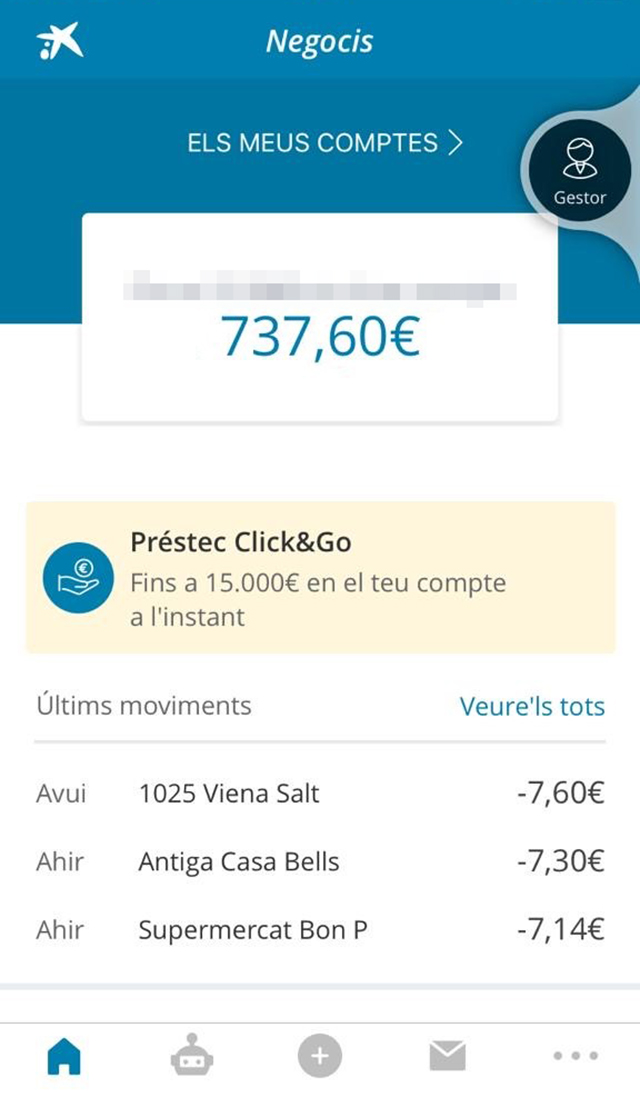The height and width of the screenshot is (1106, 640).
Task: Tap the CaixaBank star logo
Action: click(60, 41)
